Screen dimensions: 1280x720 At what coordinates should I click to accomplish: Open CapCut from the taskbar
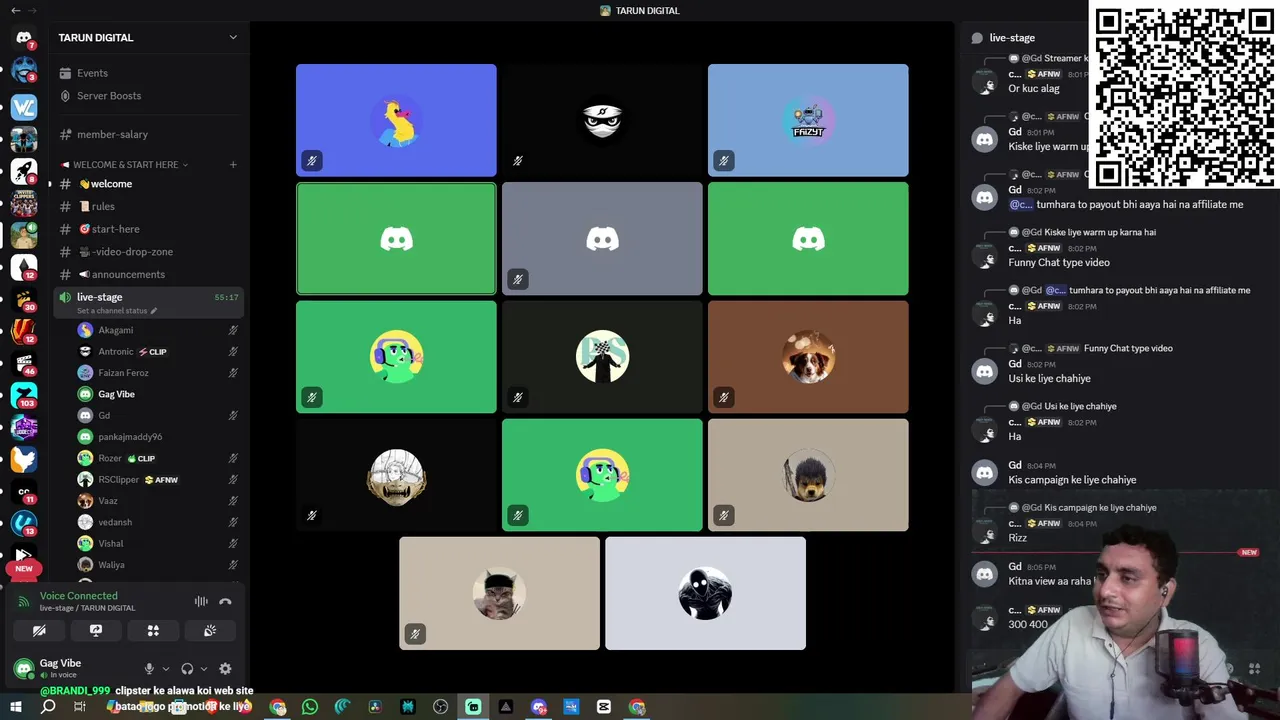tap(603, 707)
